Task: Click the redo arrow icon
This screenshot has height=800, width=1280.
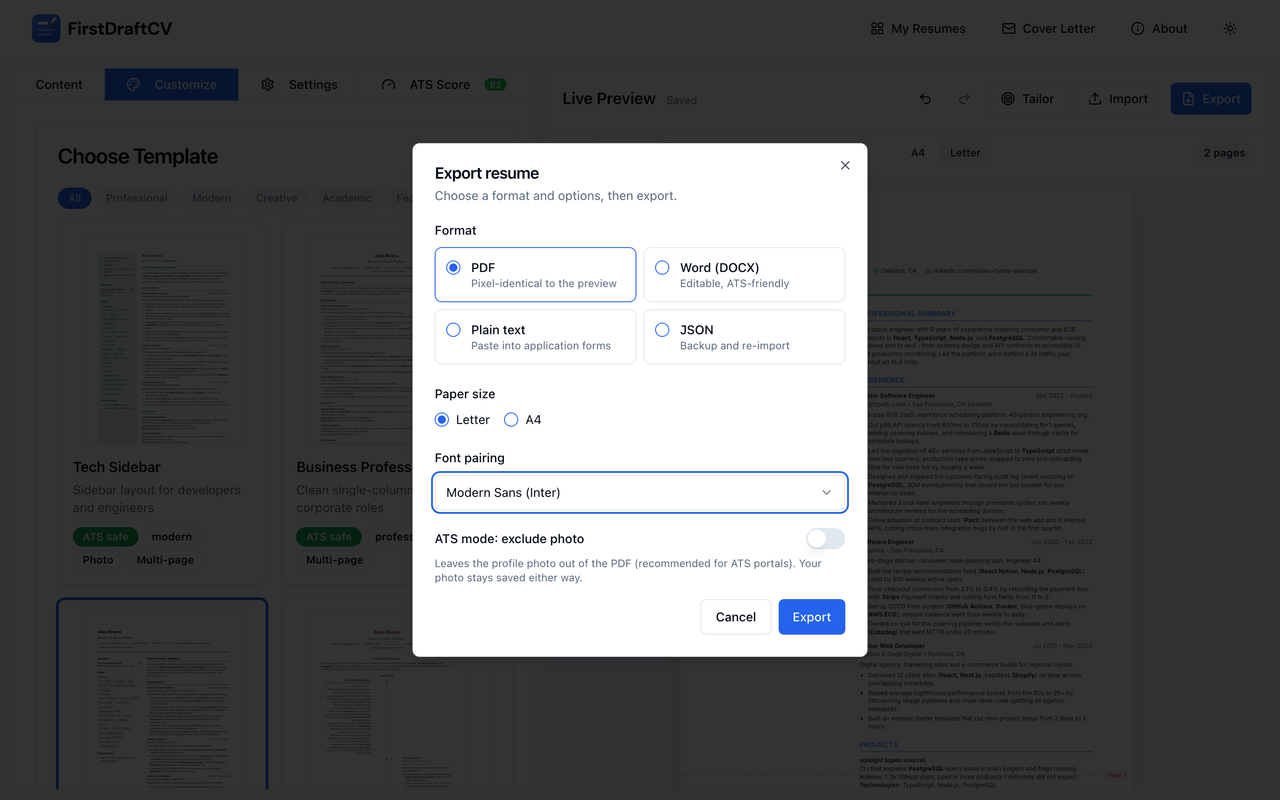Action: point(964,99)
